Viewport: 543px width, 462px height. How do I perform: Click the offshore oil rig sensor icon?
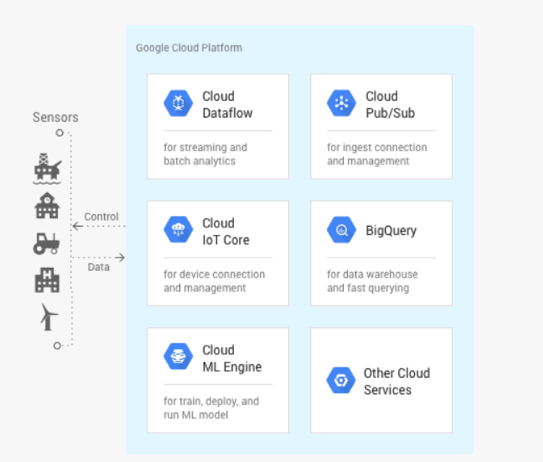pyautogui.click(x=47, y=169)
